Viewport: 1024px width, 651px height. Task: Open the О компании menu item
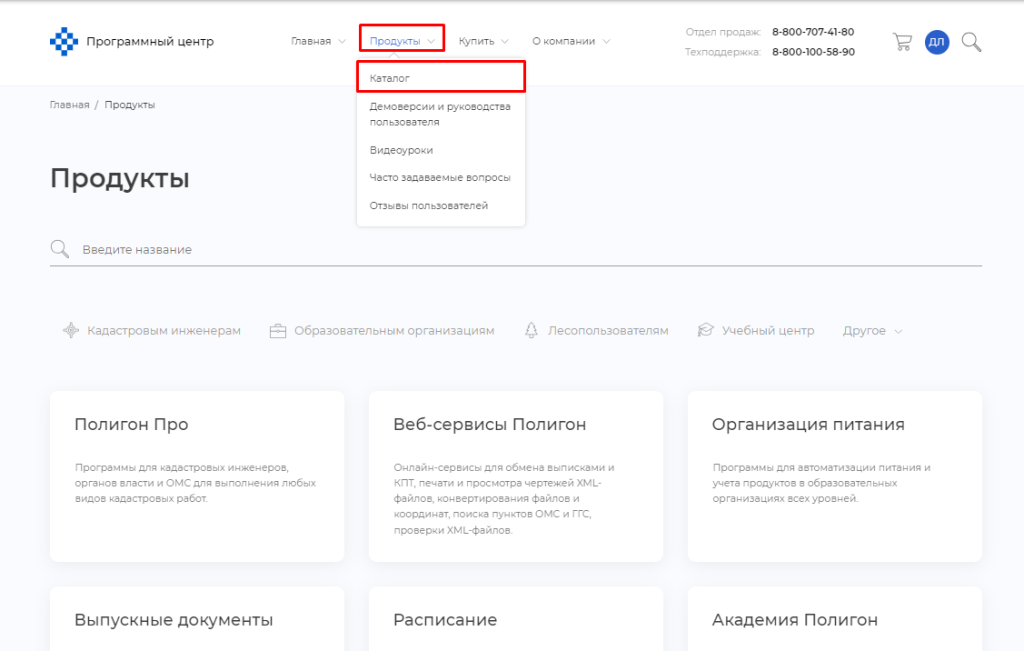(563, 41)
